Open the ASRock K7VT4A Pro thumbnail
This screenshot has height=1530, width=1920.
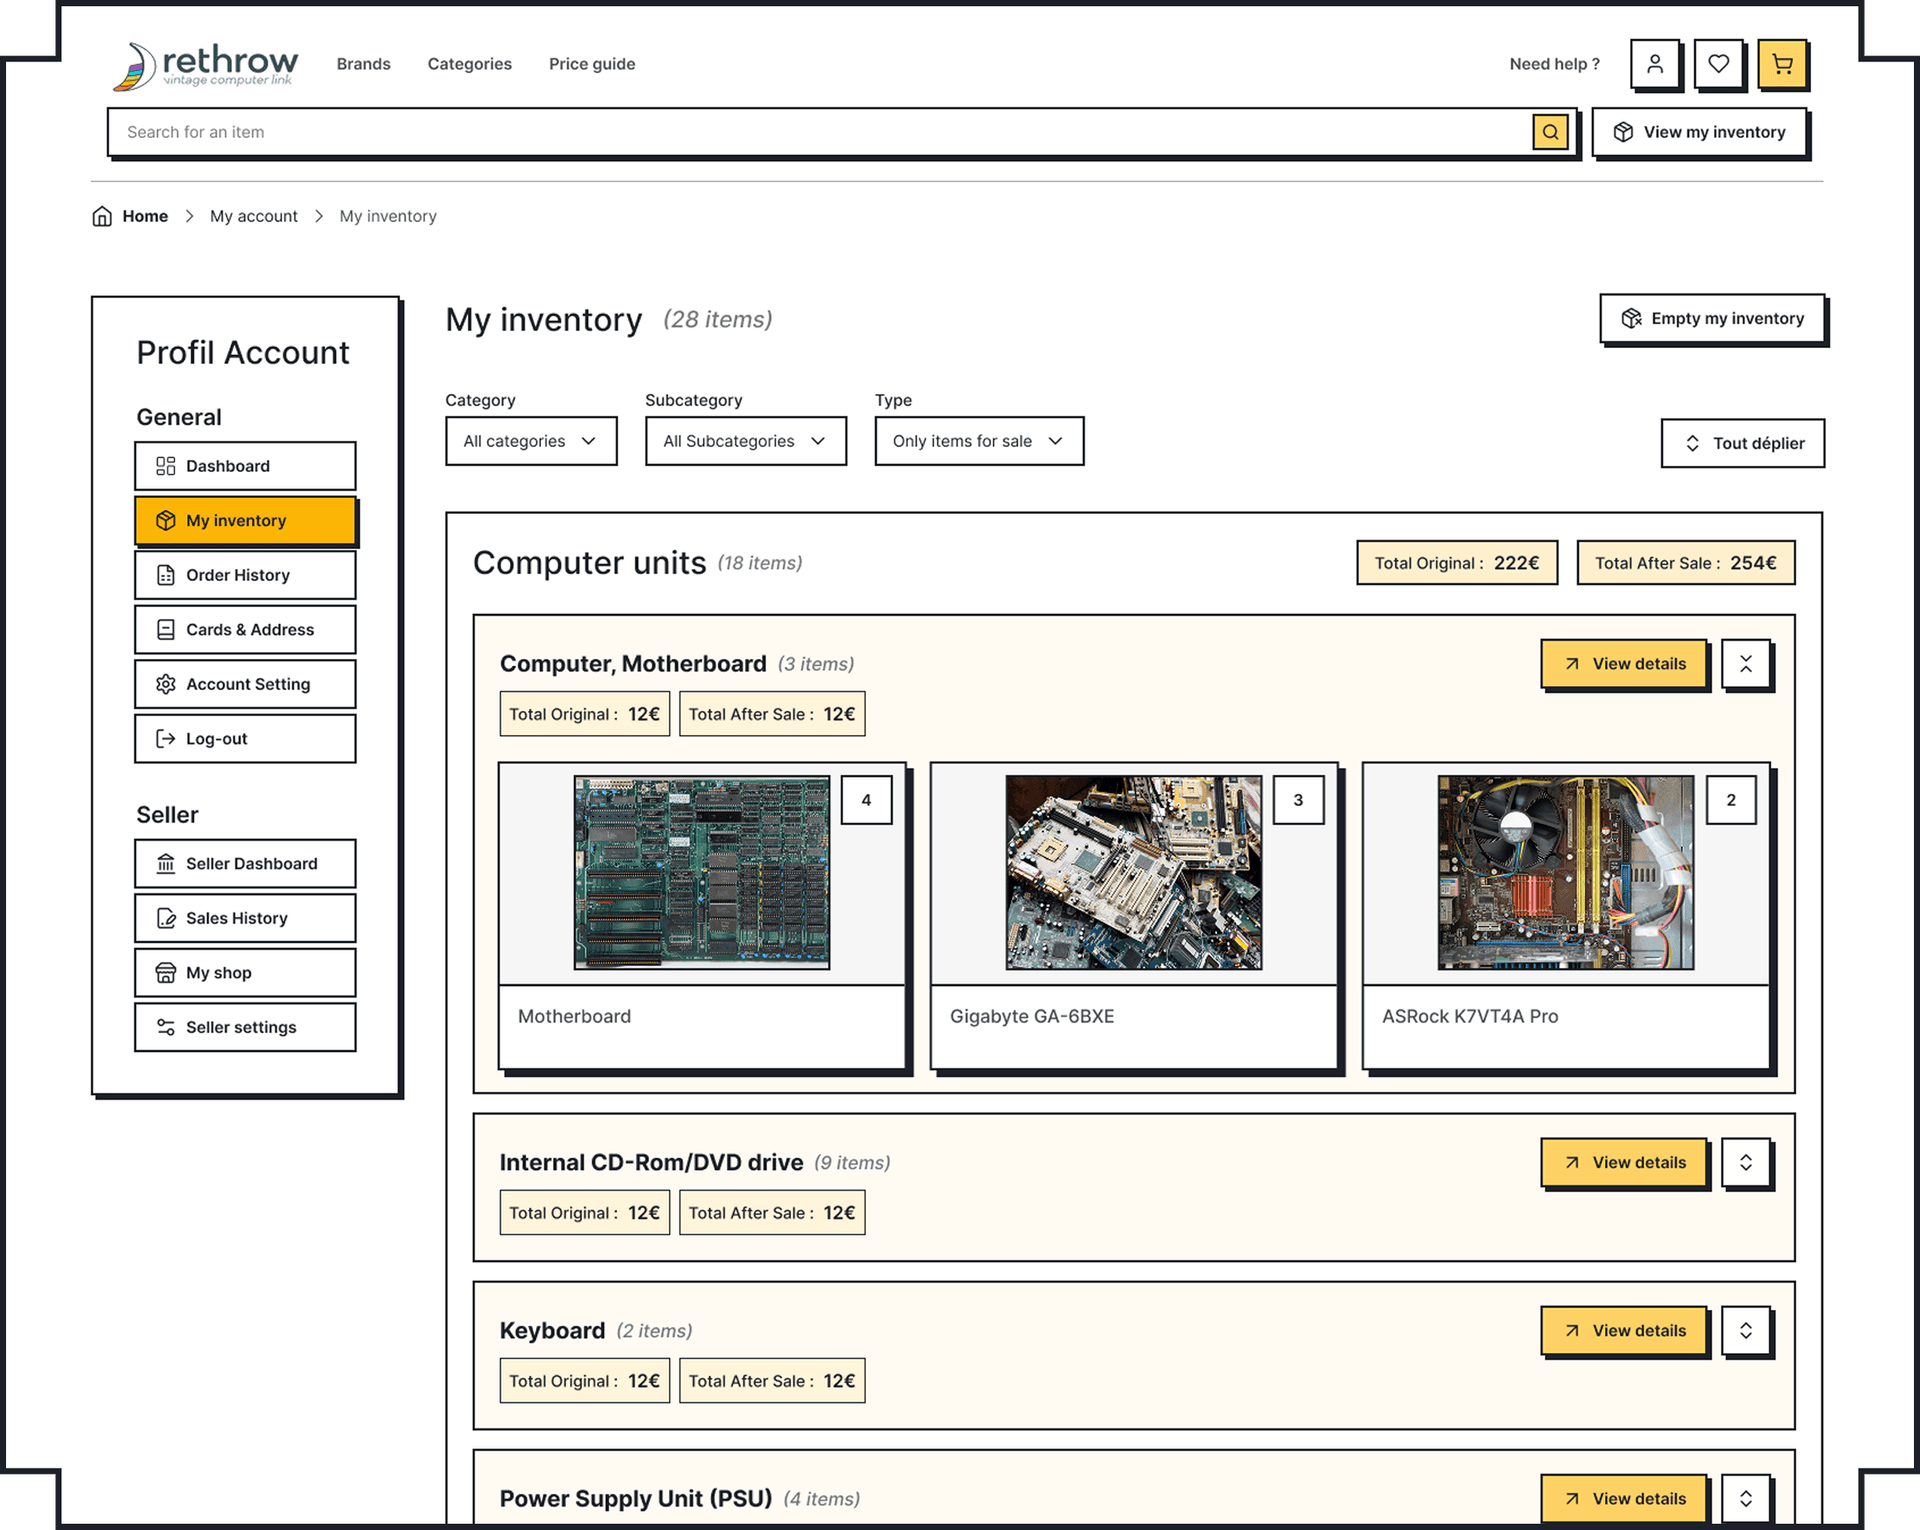tap(1566, 873)
